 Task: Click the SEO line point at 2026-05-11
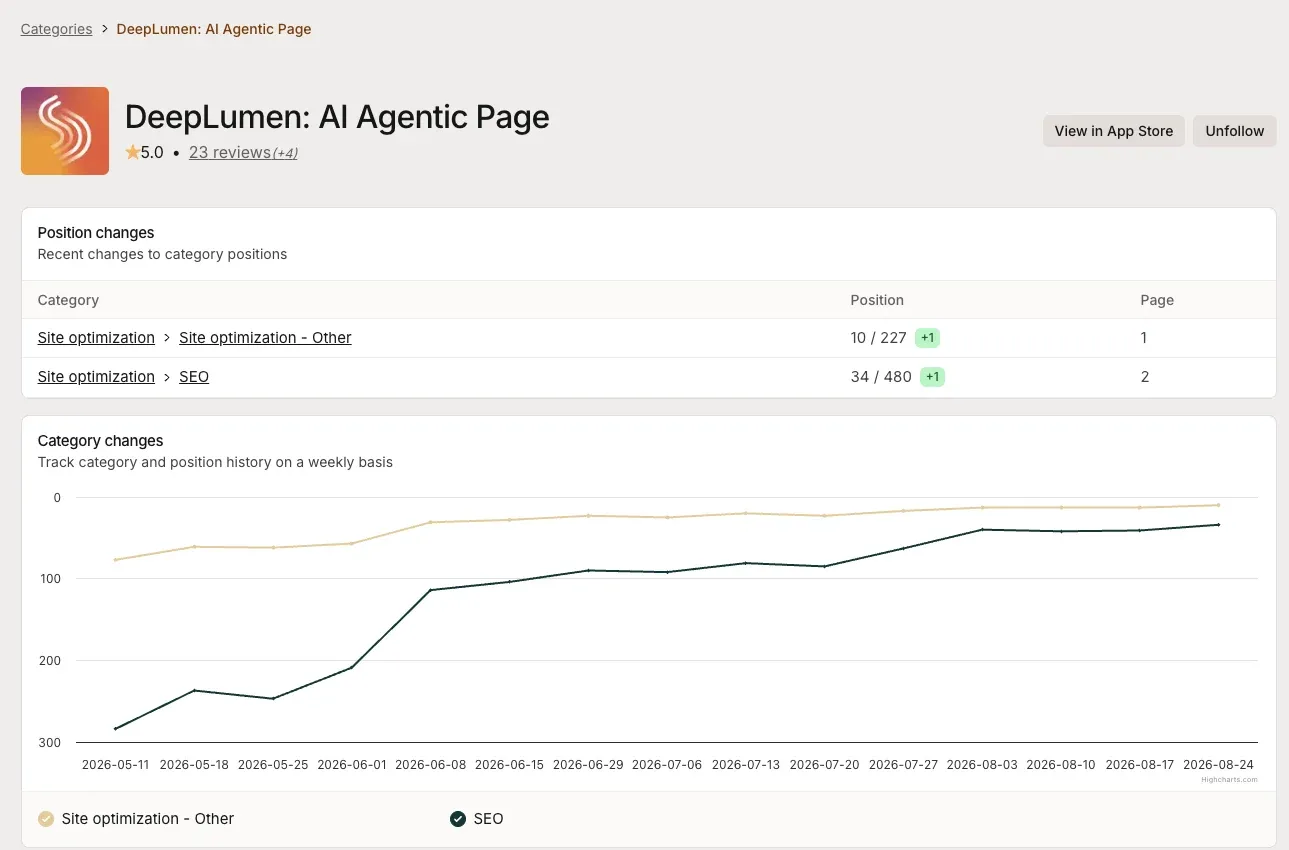click(115, 729)
